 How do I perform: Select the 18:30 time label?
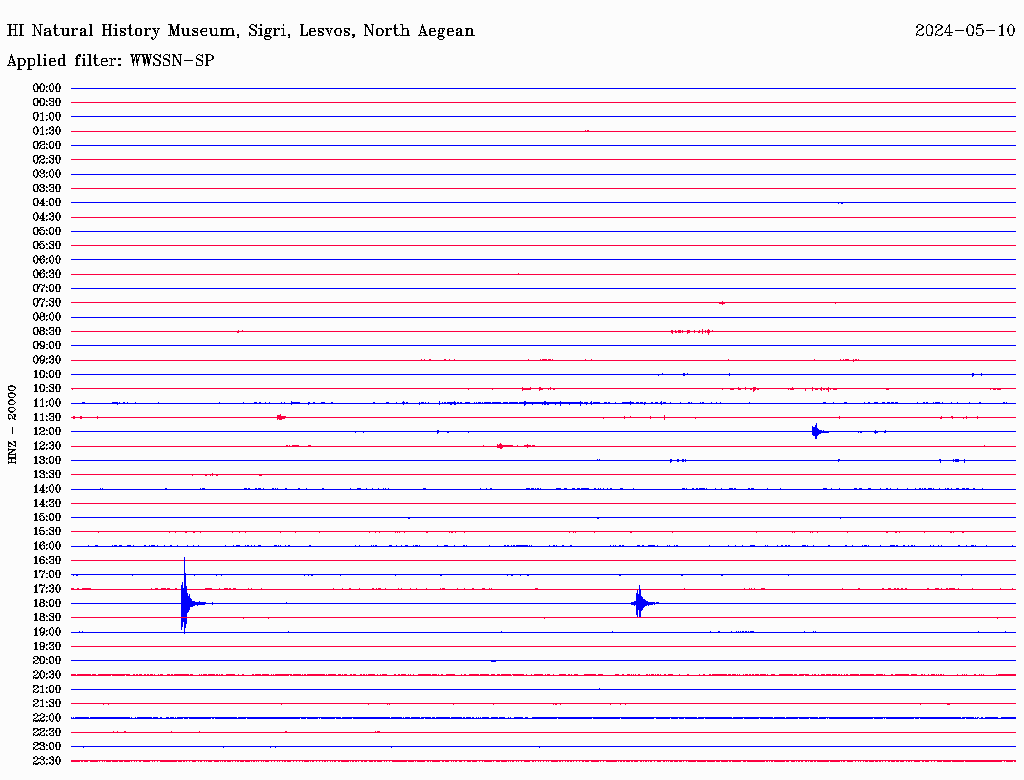pos(47,618)
